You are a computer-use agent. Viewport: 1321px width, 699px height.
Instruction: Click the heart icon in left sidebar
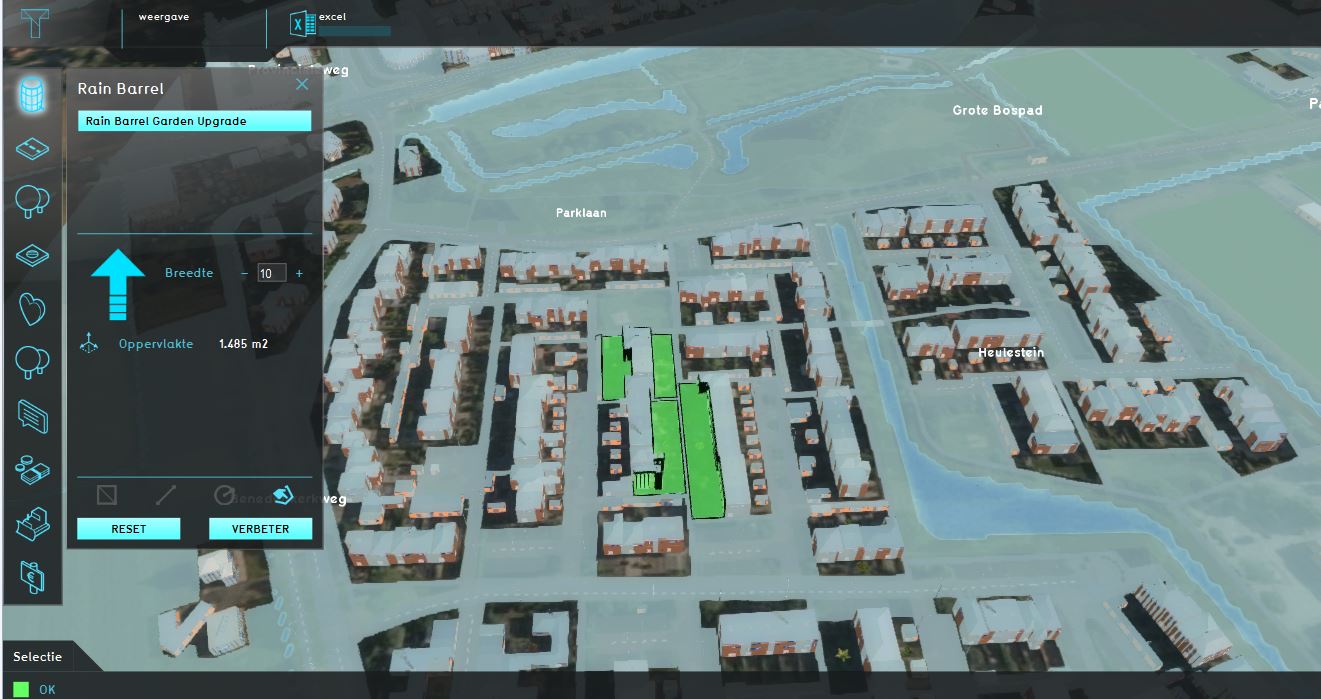[x=32, y=309]
